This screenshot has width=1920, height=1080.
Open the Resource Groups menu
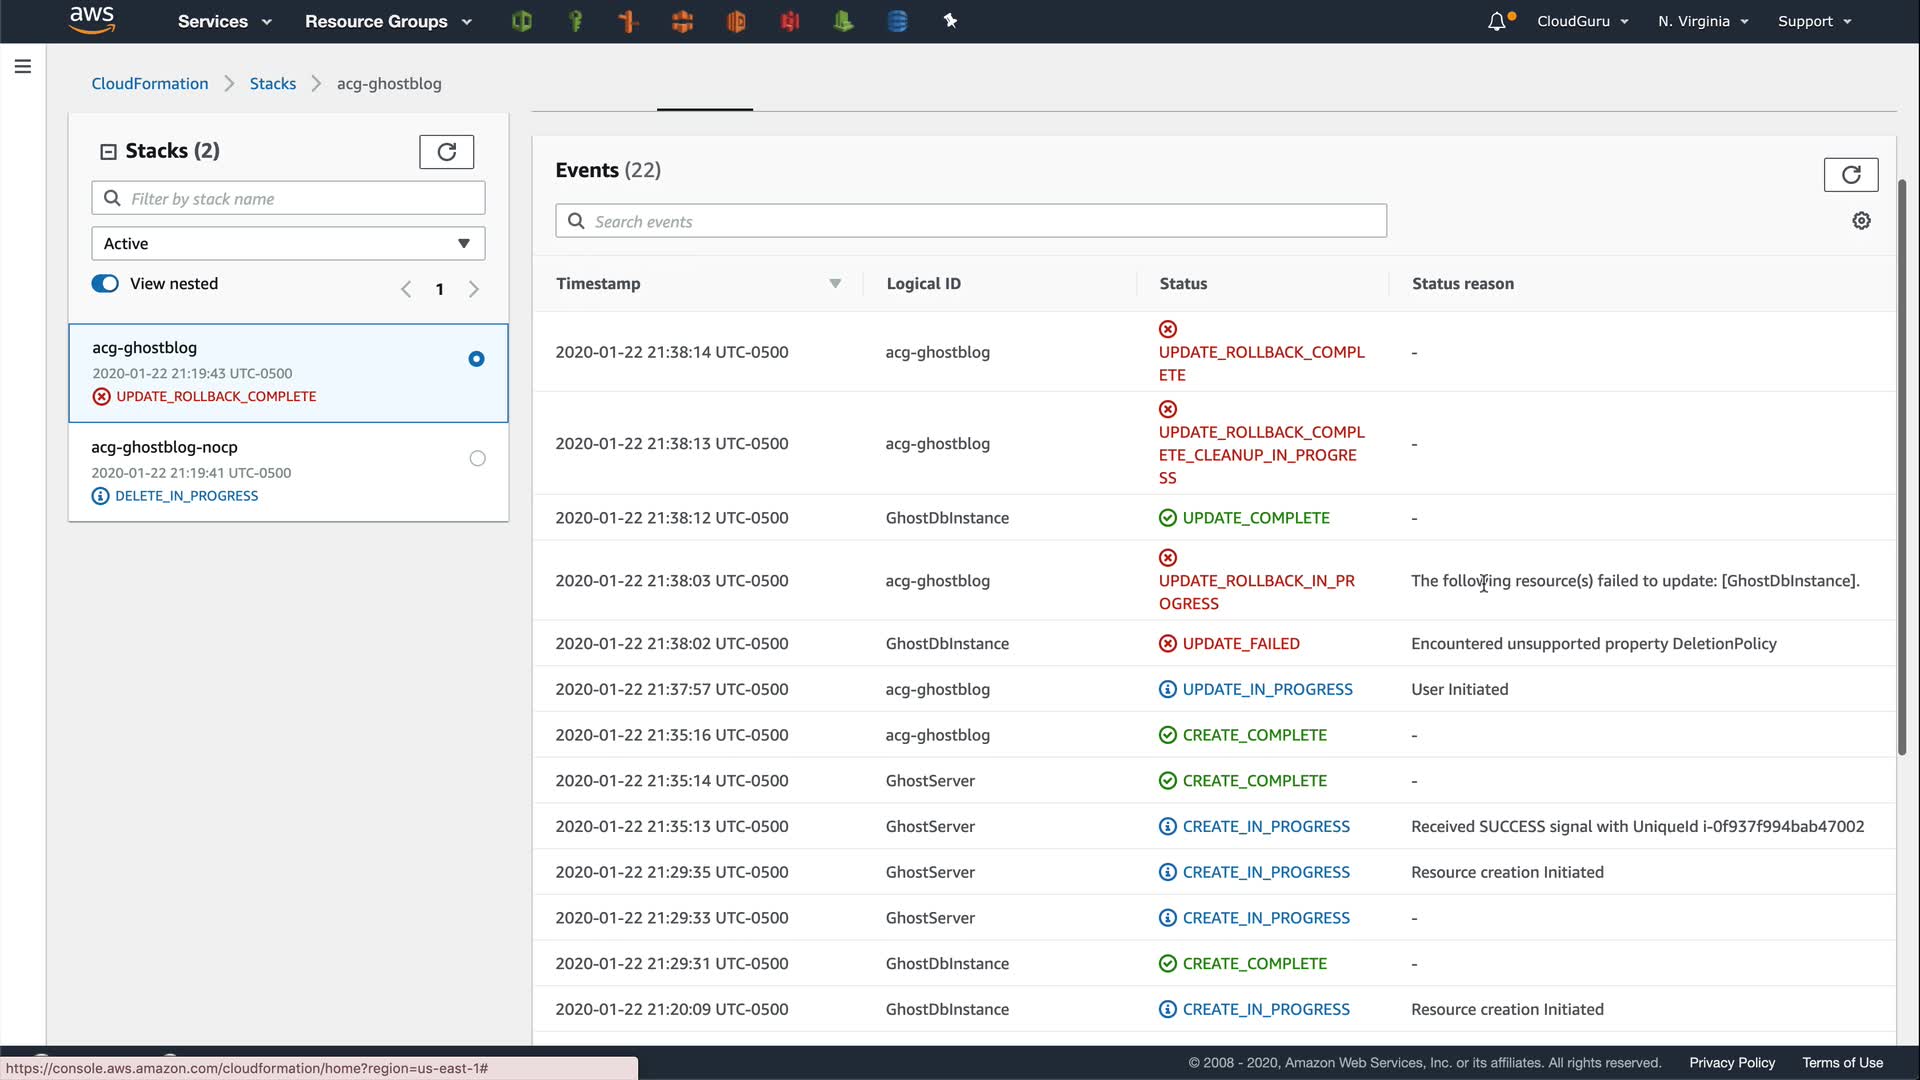pyautogui.click(x=388, y=21)
